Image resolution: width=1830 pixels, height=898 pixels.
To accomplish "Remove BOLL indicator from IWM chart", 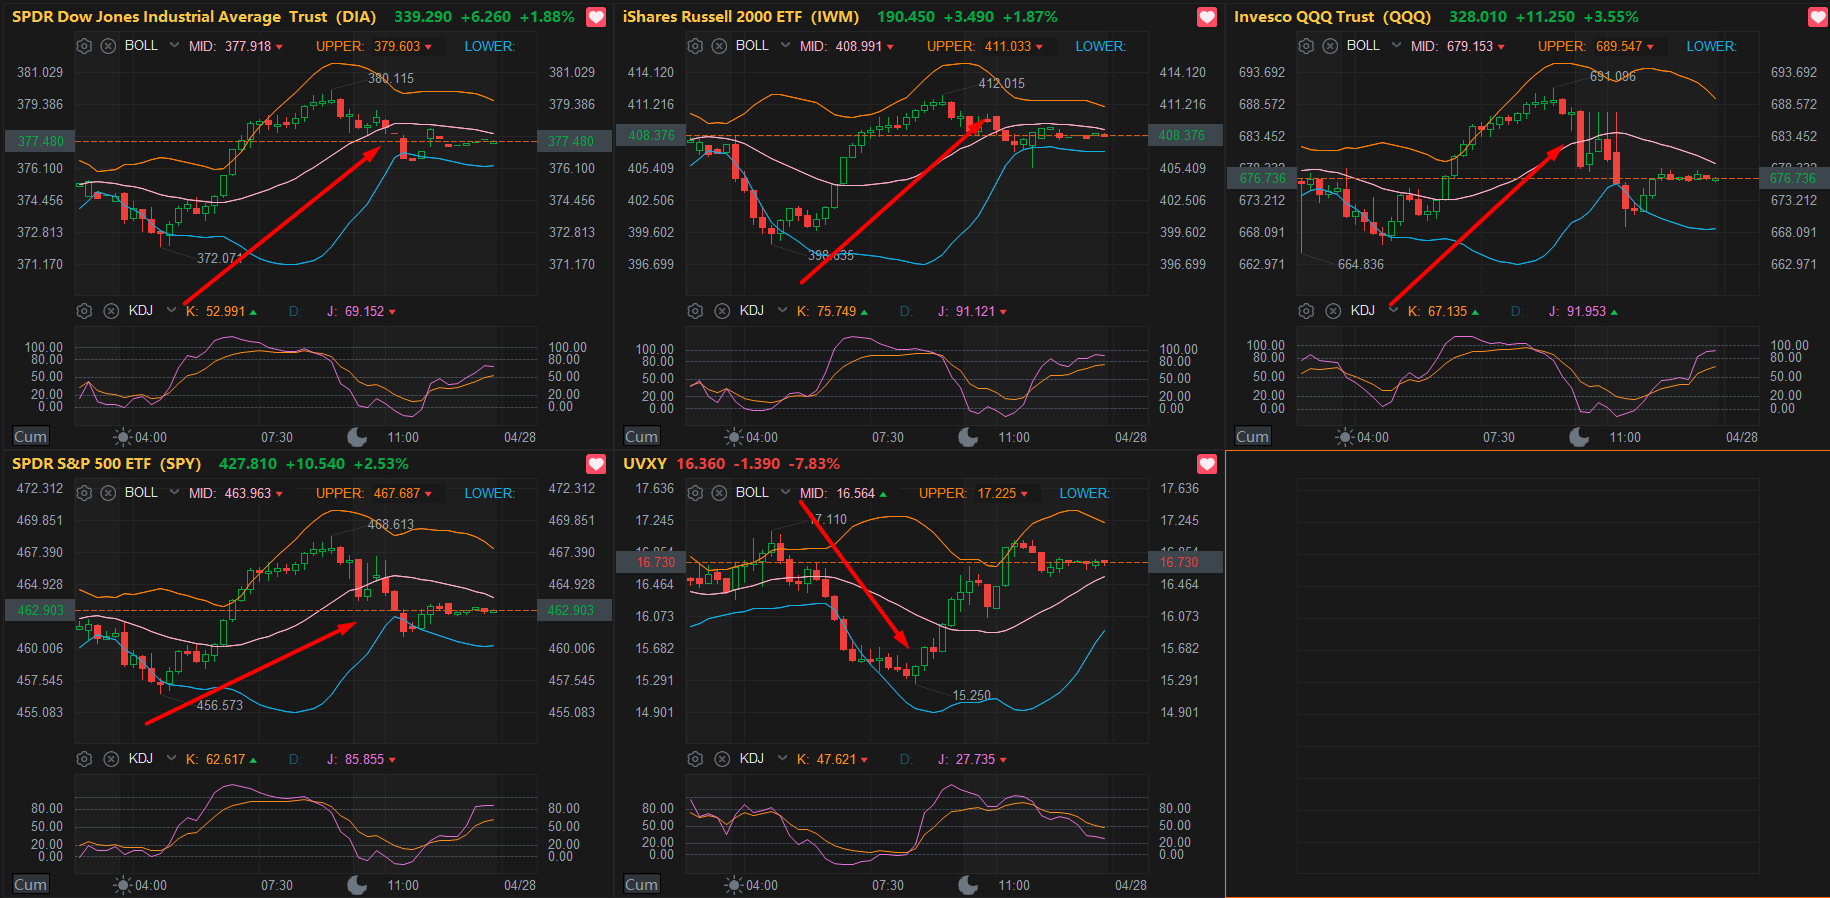I will (x=719, y=46).
